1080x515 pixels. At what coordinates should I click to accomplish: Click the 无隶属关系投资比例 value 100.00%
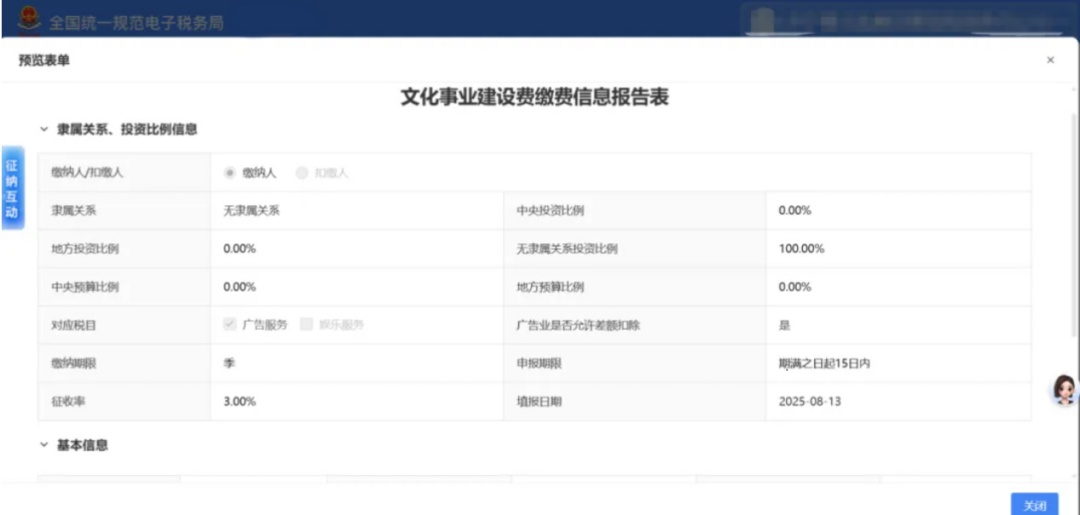tap(801, 249)
